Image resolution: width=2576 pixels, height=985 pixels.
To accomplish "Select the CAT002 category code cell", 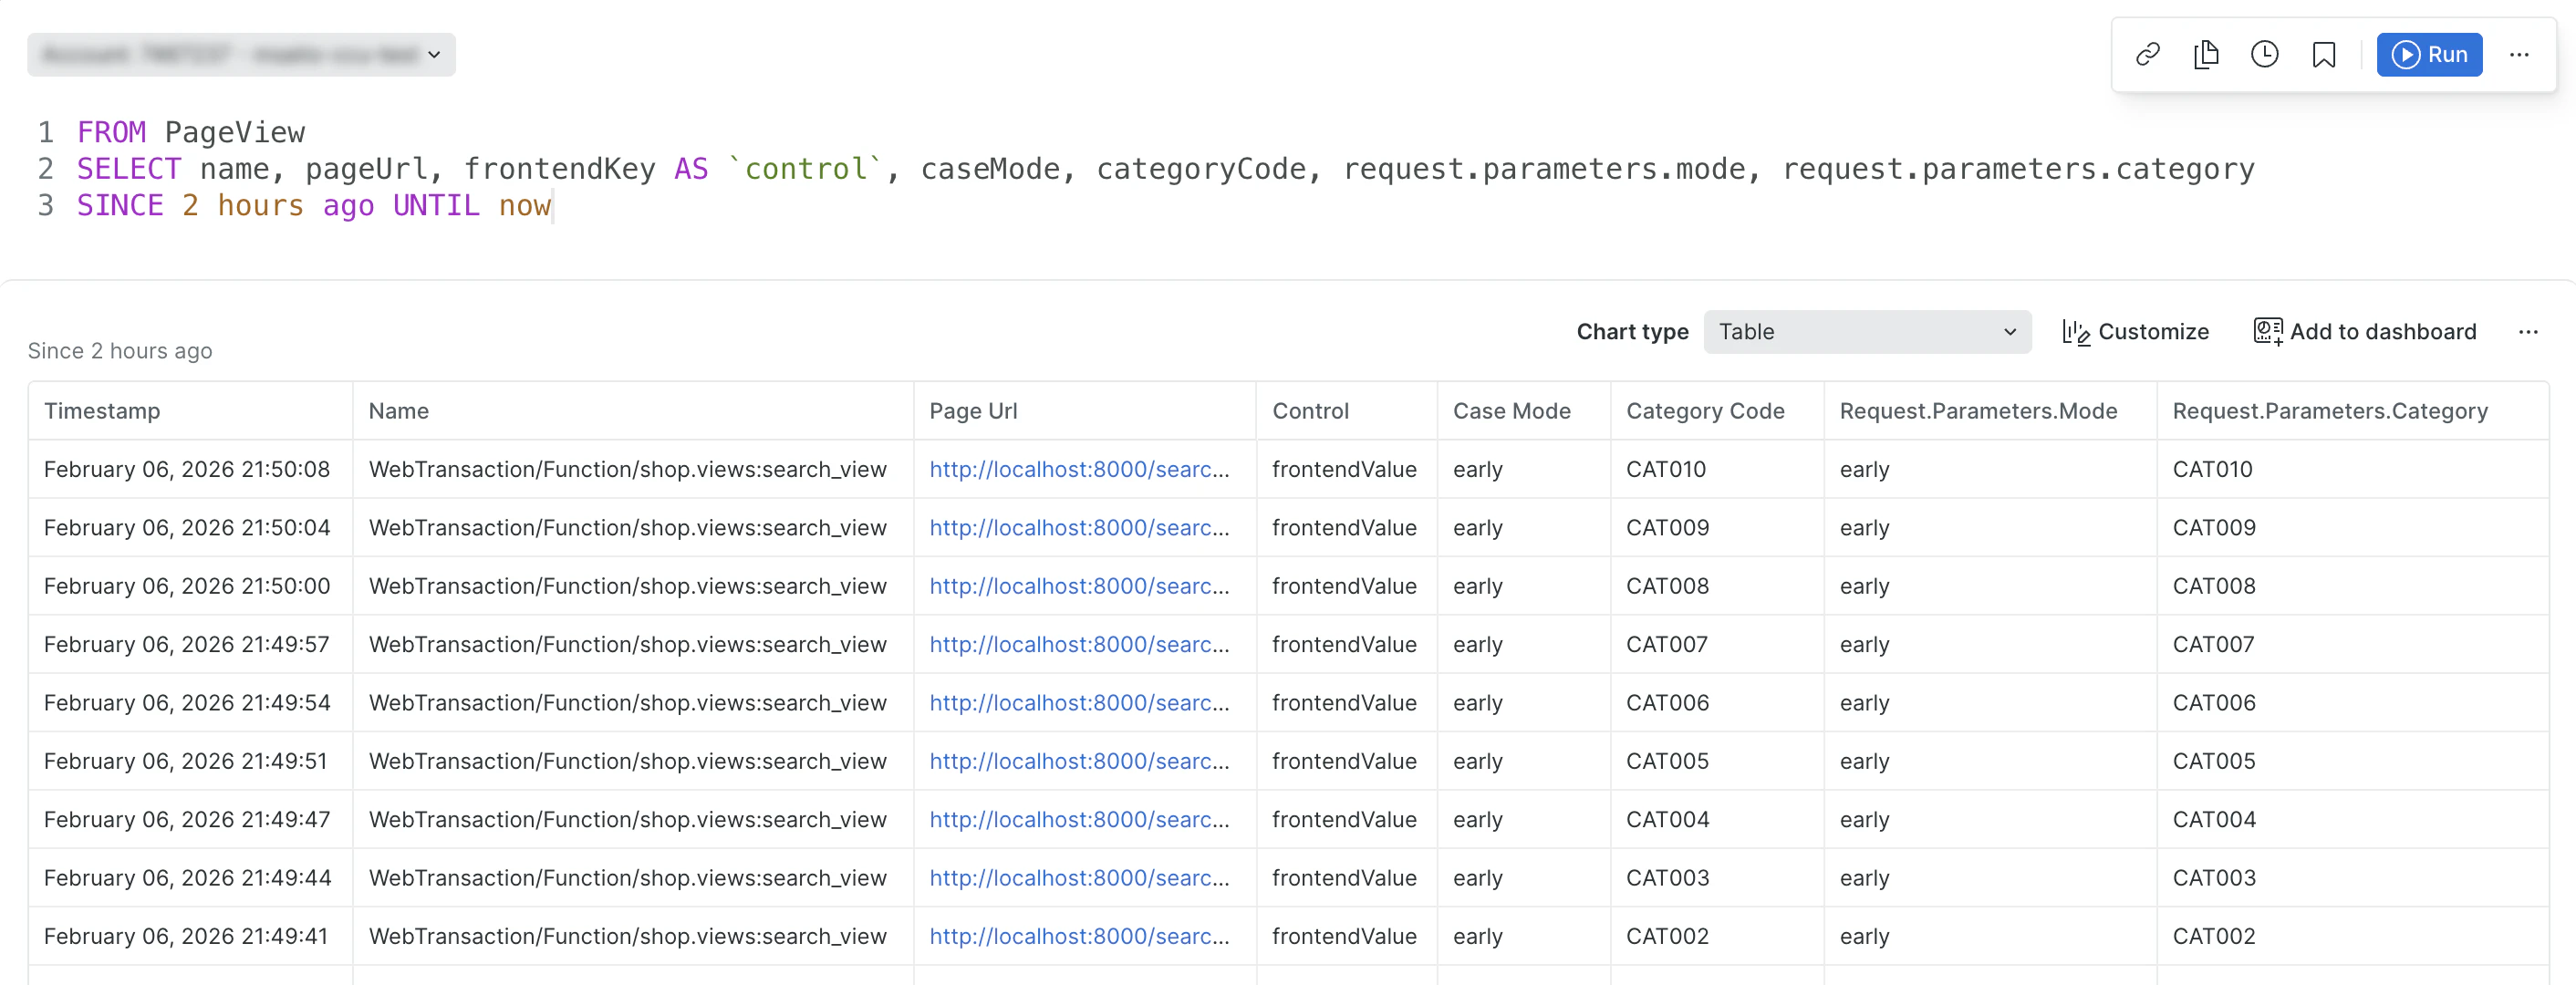I will coord(1666,936).
